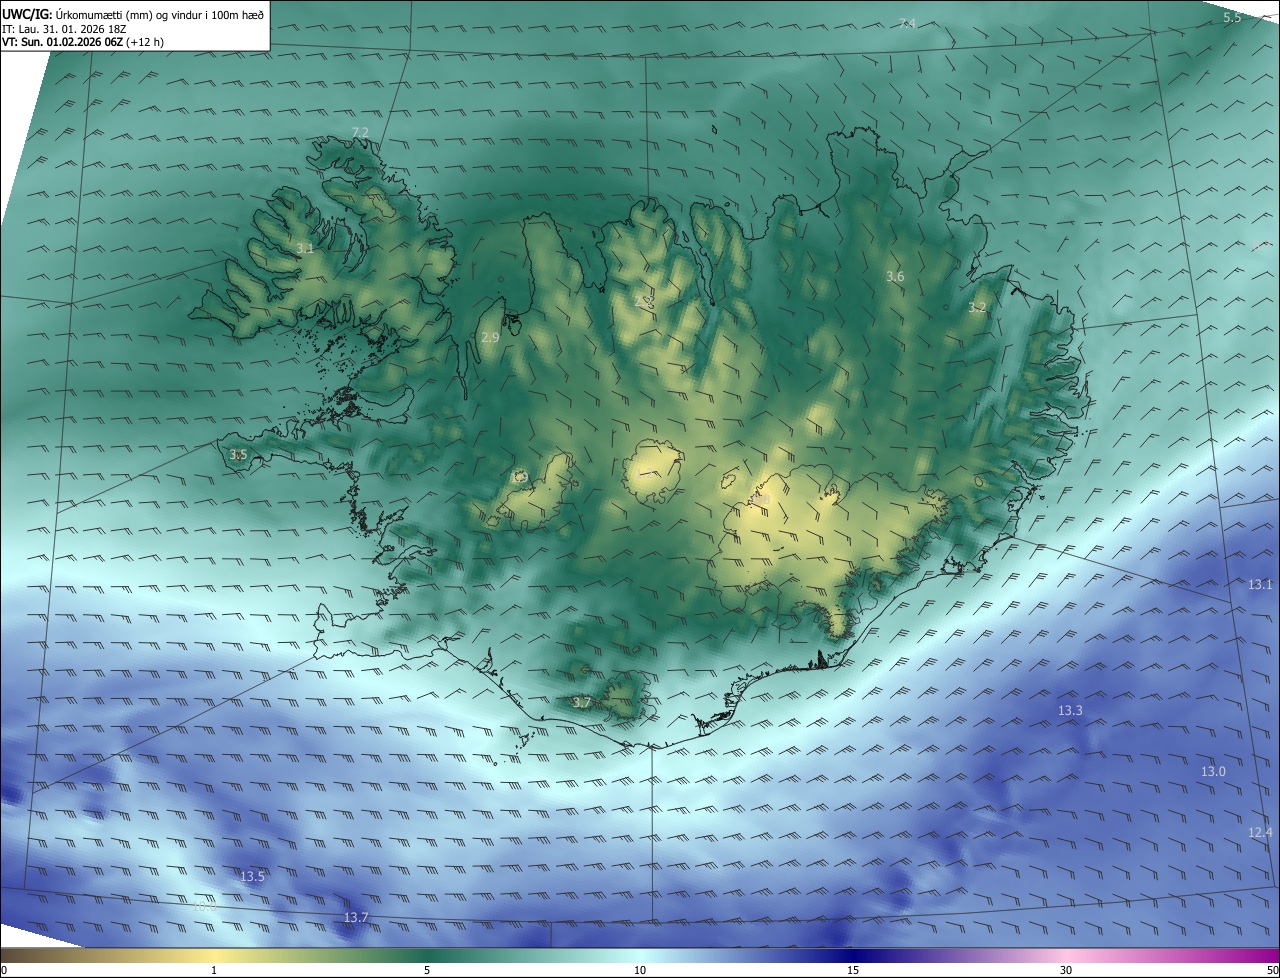This screenshot has width=1280, height=978.
Task: Click the 7.2 value above the Westfjords
Action: pyautogui.click(x=361, y=132)
